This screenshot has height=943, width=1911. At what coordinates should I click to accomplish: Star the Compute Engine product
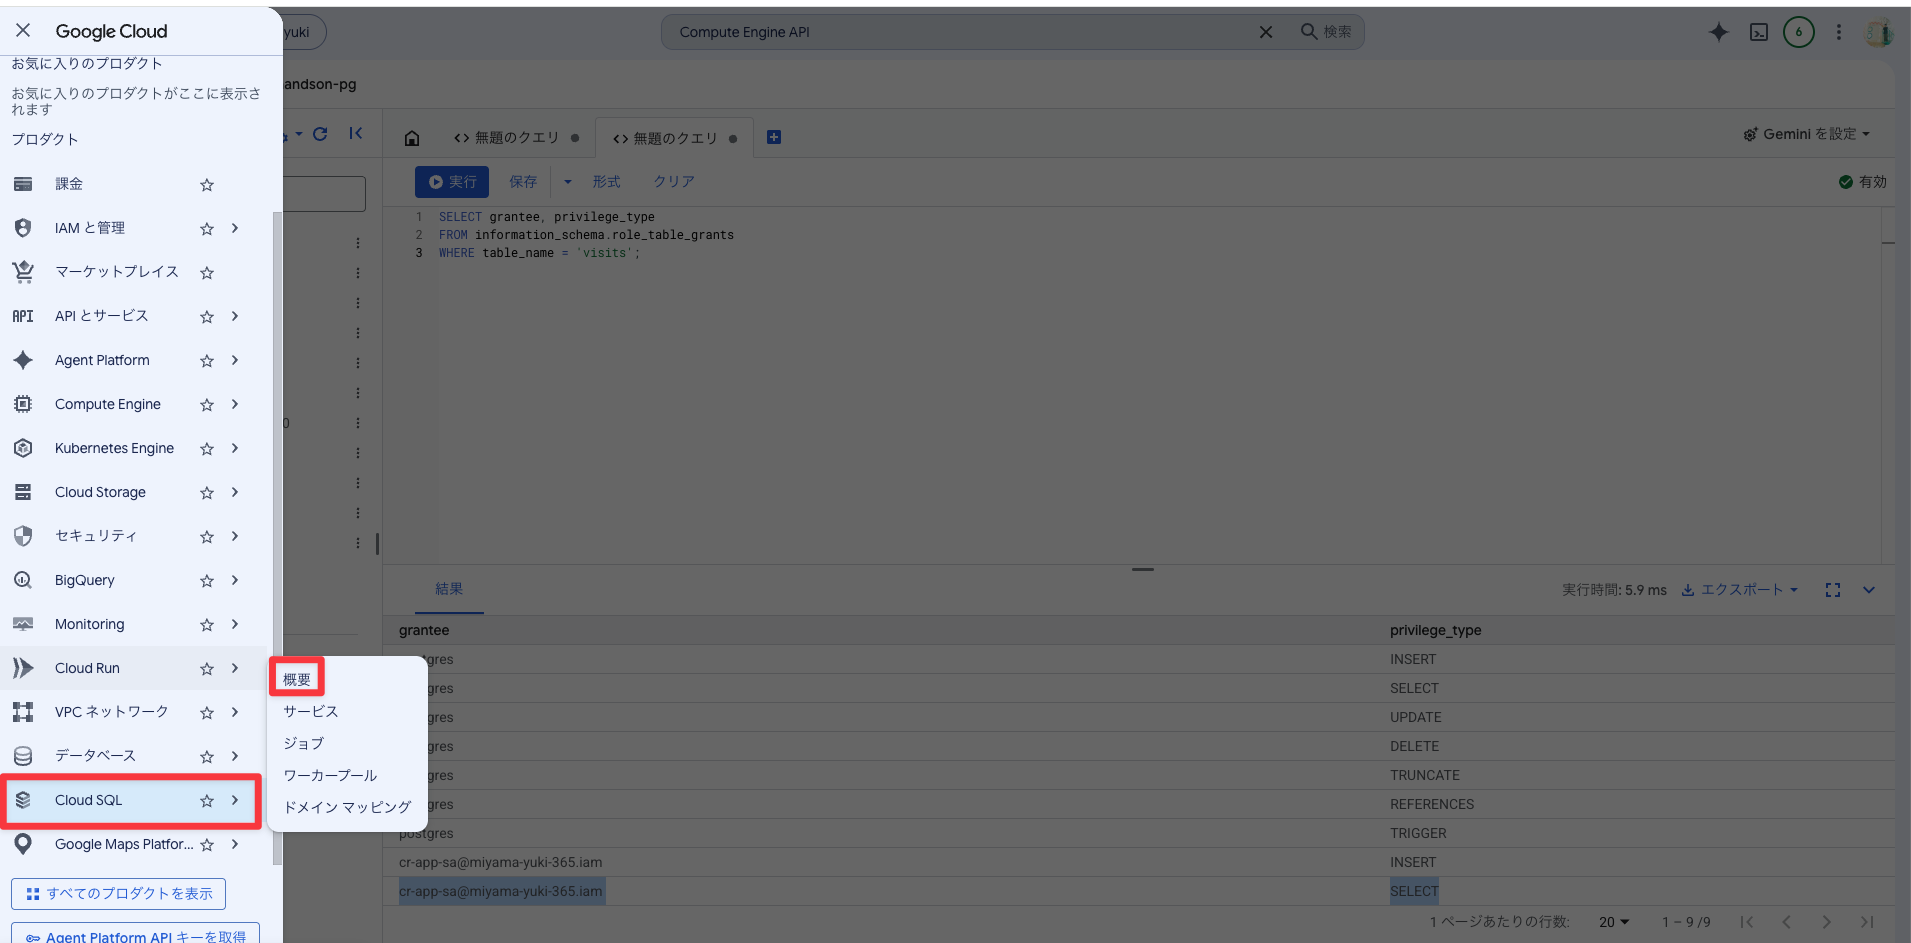click(x=207, y=405)
